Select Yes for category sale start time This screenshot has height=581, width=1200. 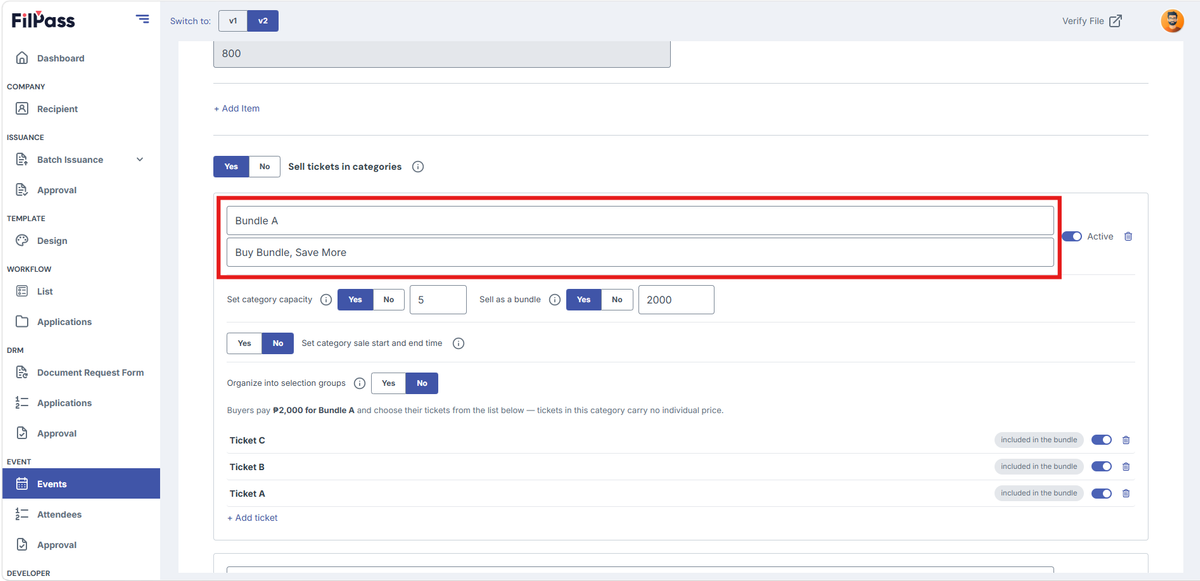[x=244, y=343]
